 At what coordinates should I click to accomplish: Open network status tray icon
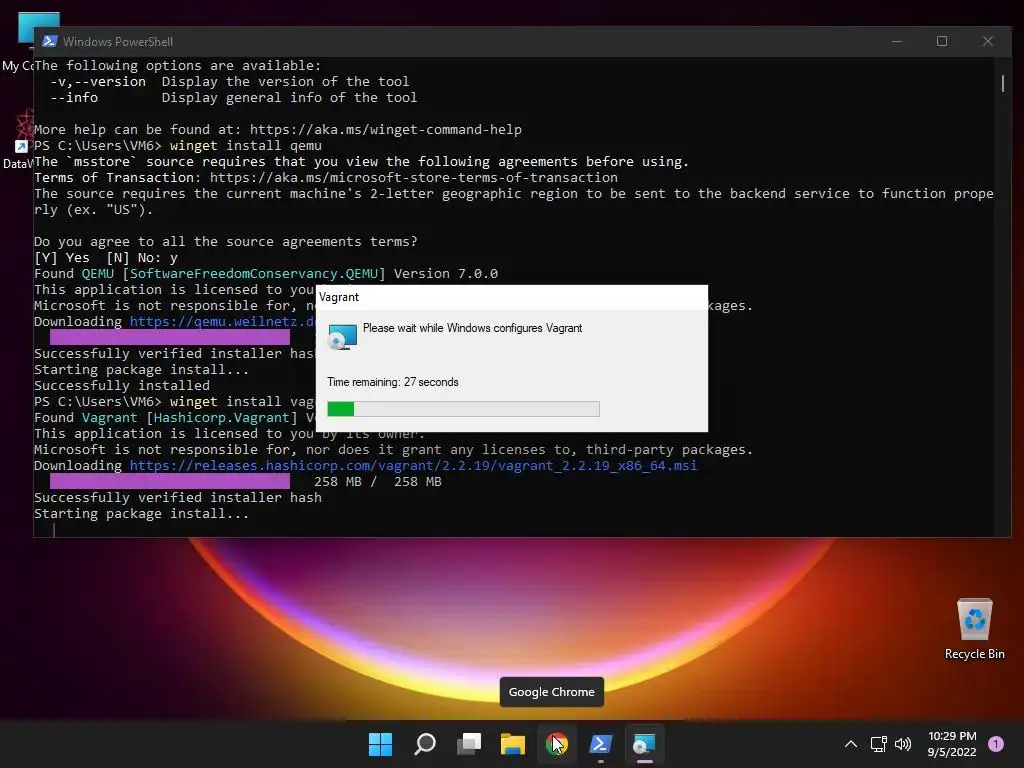coord(878,744)
